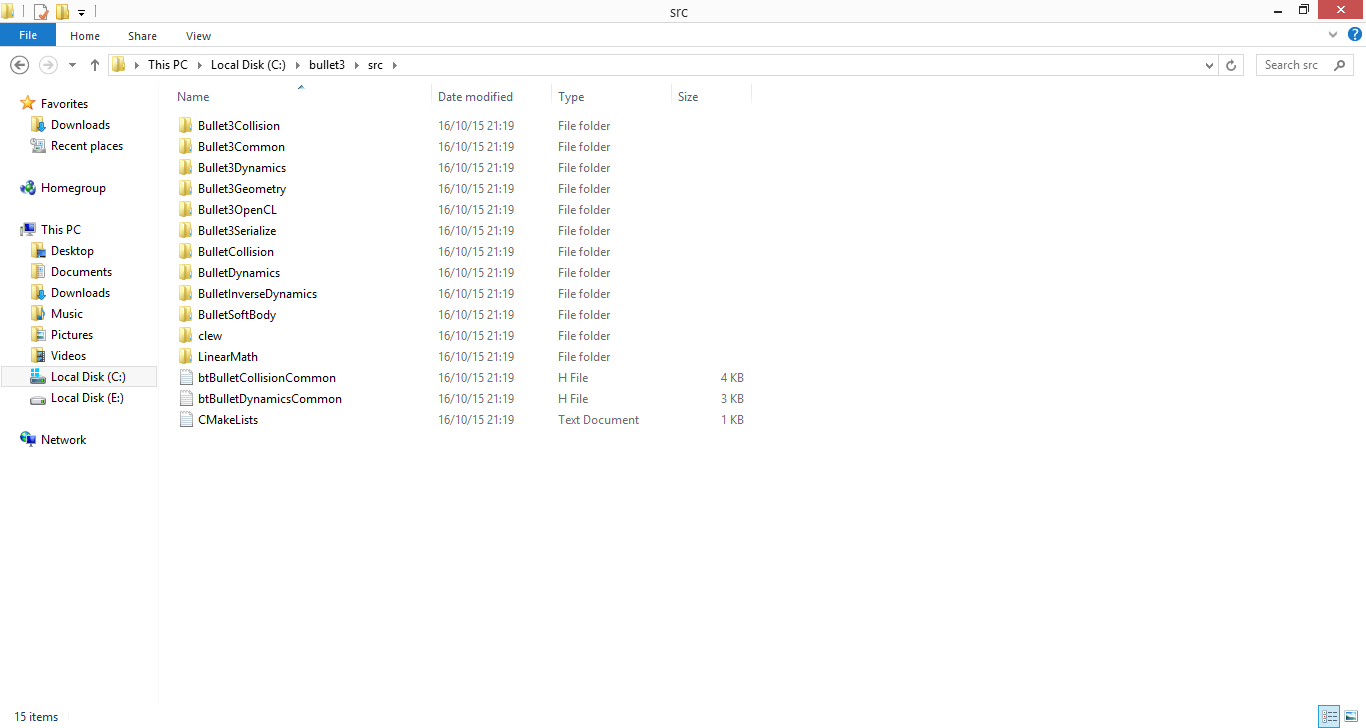Open the Bullet3OpenCL folder icon
Screen dimensions: 1366x728
pyautogui.click(x=185, y=210)
